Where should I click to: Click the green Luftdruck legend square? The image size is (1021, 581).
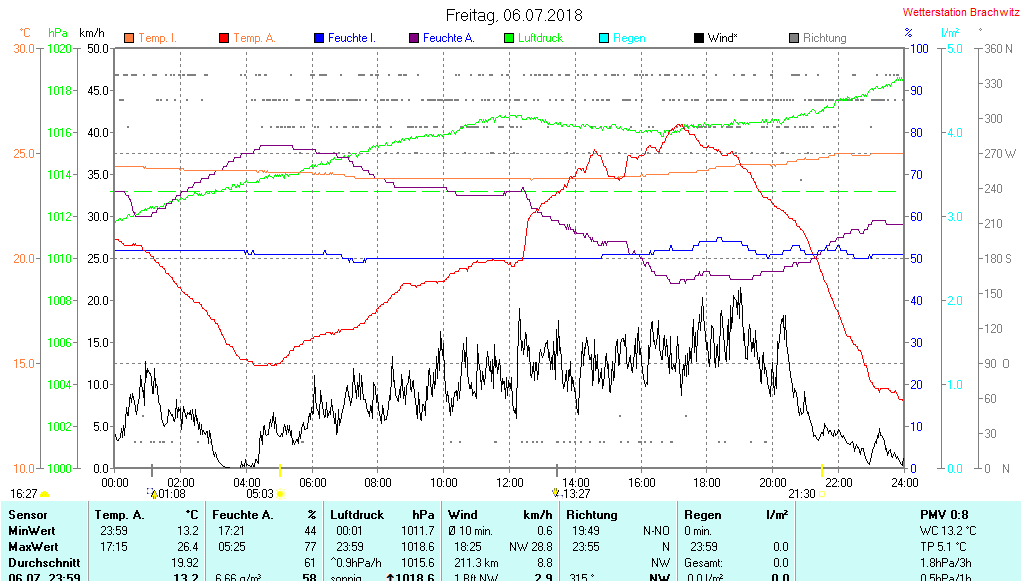coord(509,38)
